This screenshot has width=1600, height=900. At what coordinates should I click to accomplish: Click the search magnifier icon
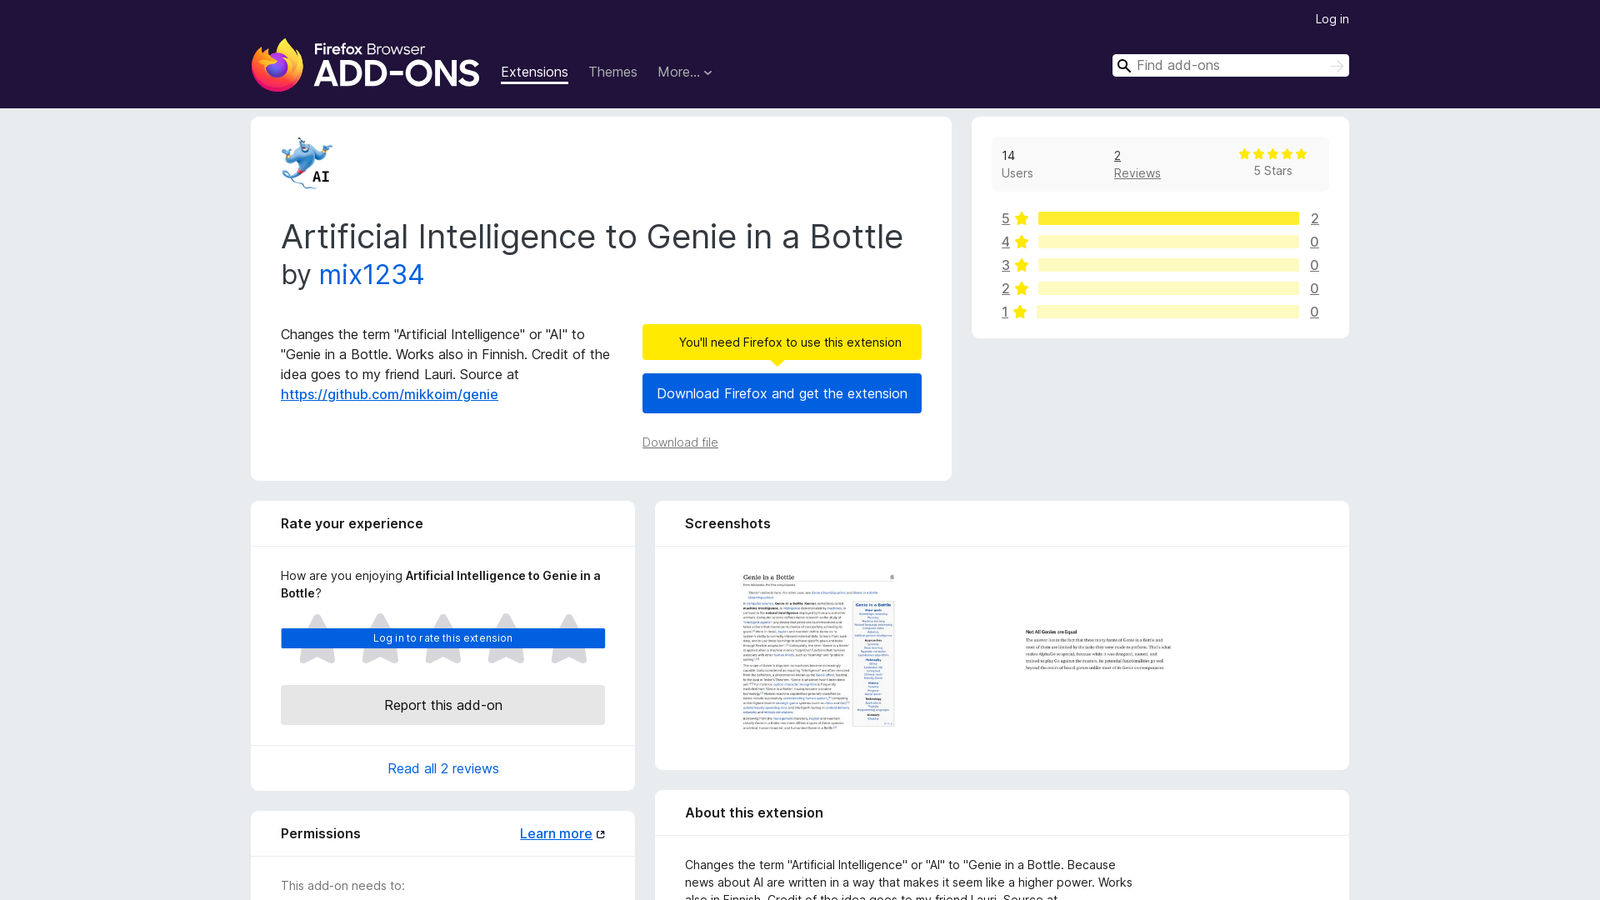click(x=1124, y=66)
